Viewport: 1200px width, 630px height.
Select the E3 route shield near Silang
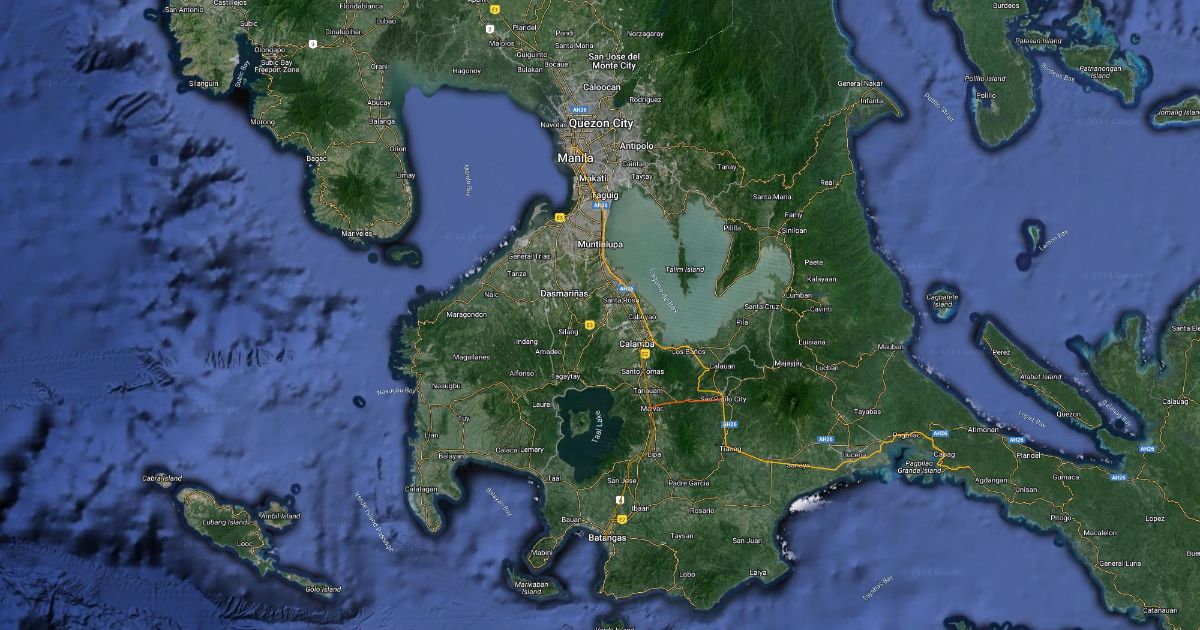pyautogui.click(x=591, y=324)
